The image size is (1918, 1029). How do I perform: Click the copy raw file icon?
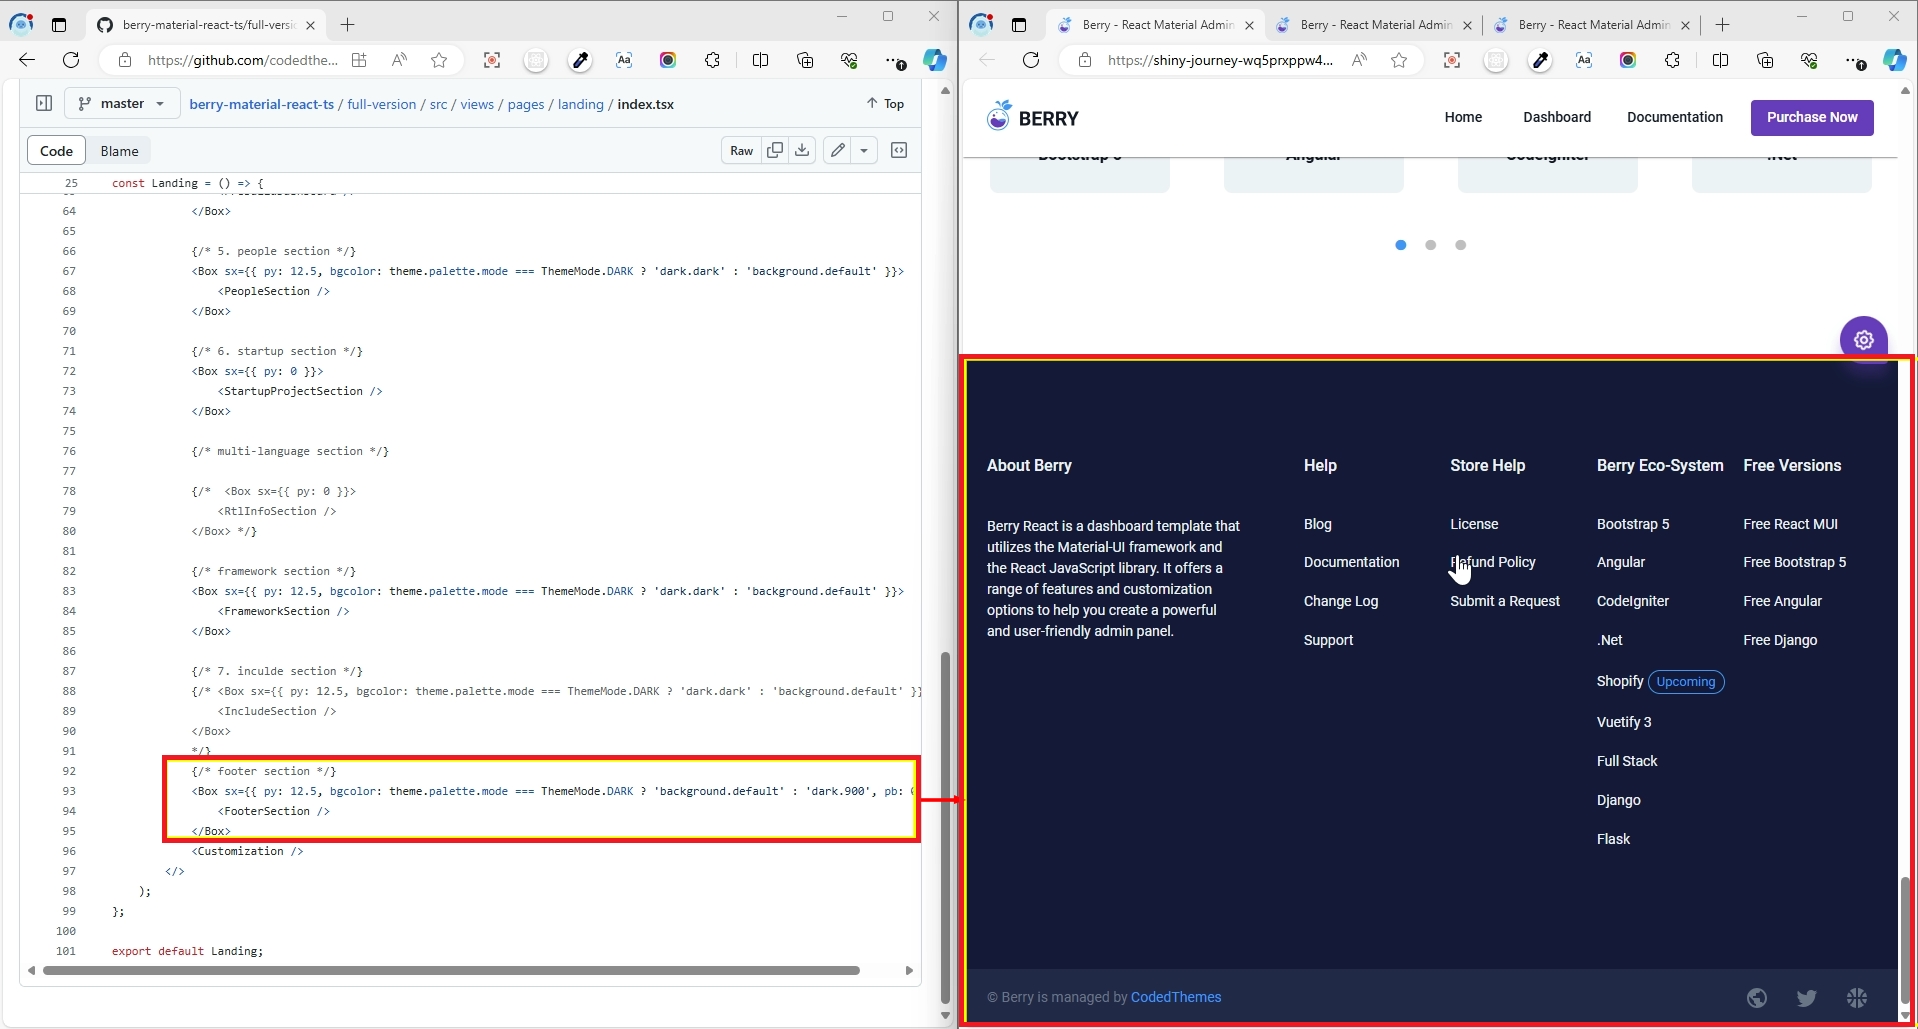(774, 150)
